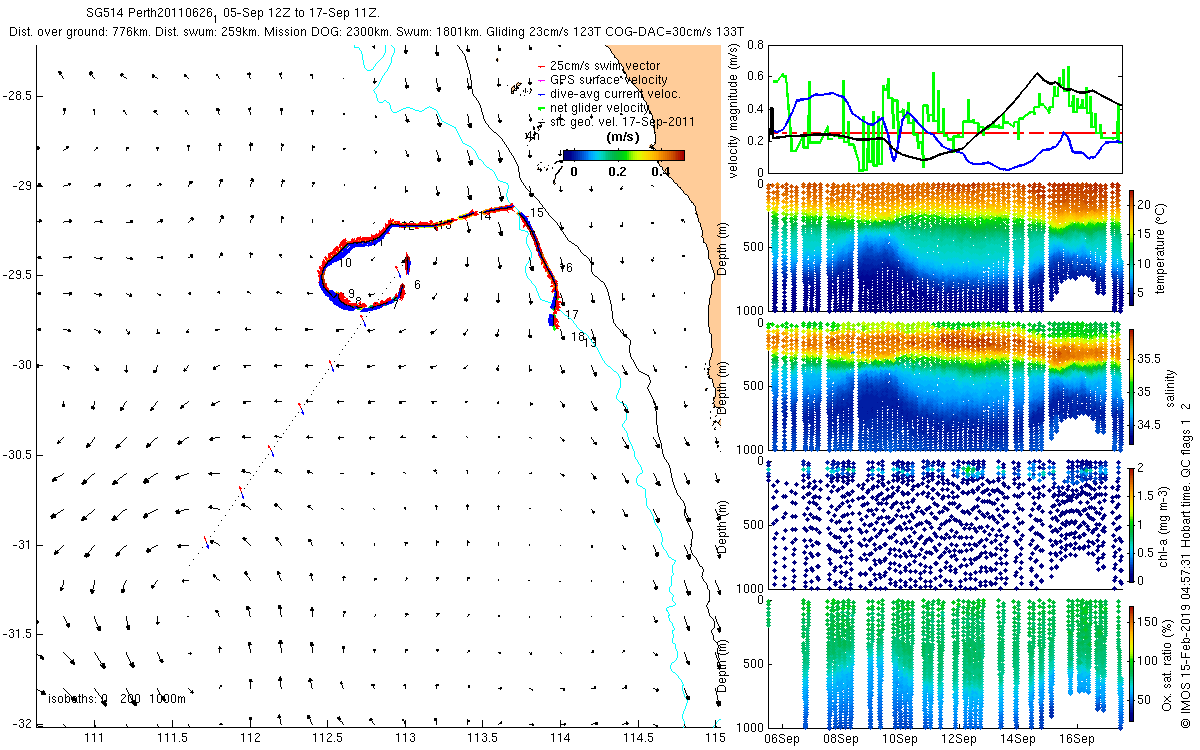Click the '06Sep' date tick label
1200x750 pixels.
point(781,739)
